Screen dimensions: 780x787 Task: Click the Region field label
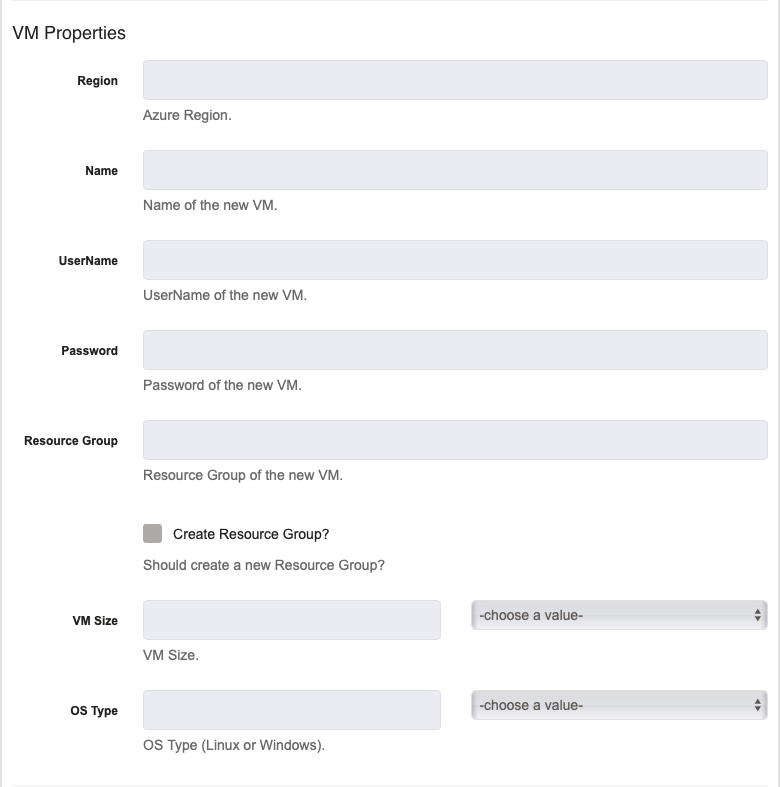pos(97,81)
